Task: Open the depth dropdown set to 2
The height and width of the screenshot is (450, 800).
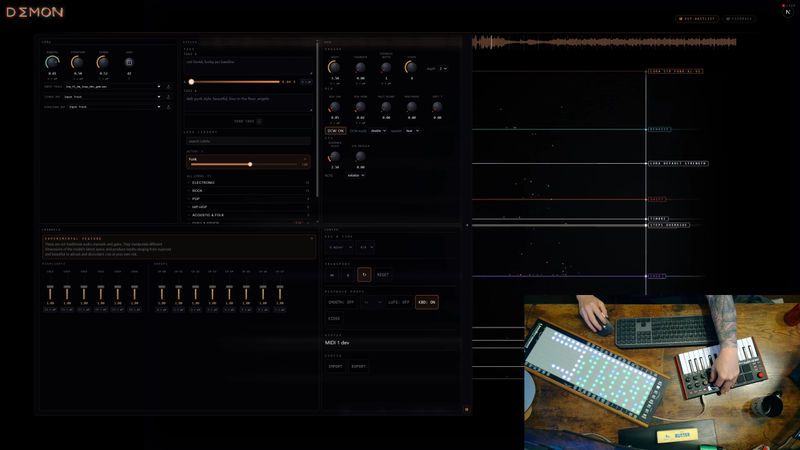Action: (443, 68)
